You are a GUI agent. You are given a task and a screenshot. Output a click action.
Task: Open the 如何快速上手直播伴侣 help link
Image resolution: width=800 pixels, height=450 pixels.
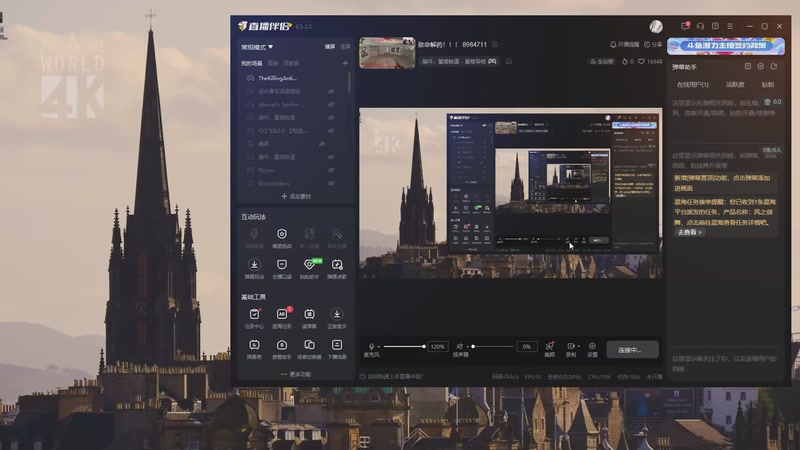coord(391,377)
